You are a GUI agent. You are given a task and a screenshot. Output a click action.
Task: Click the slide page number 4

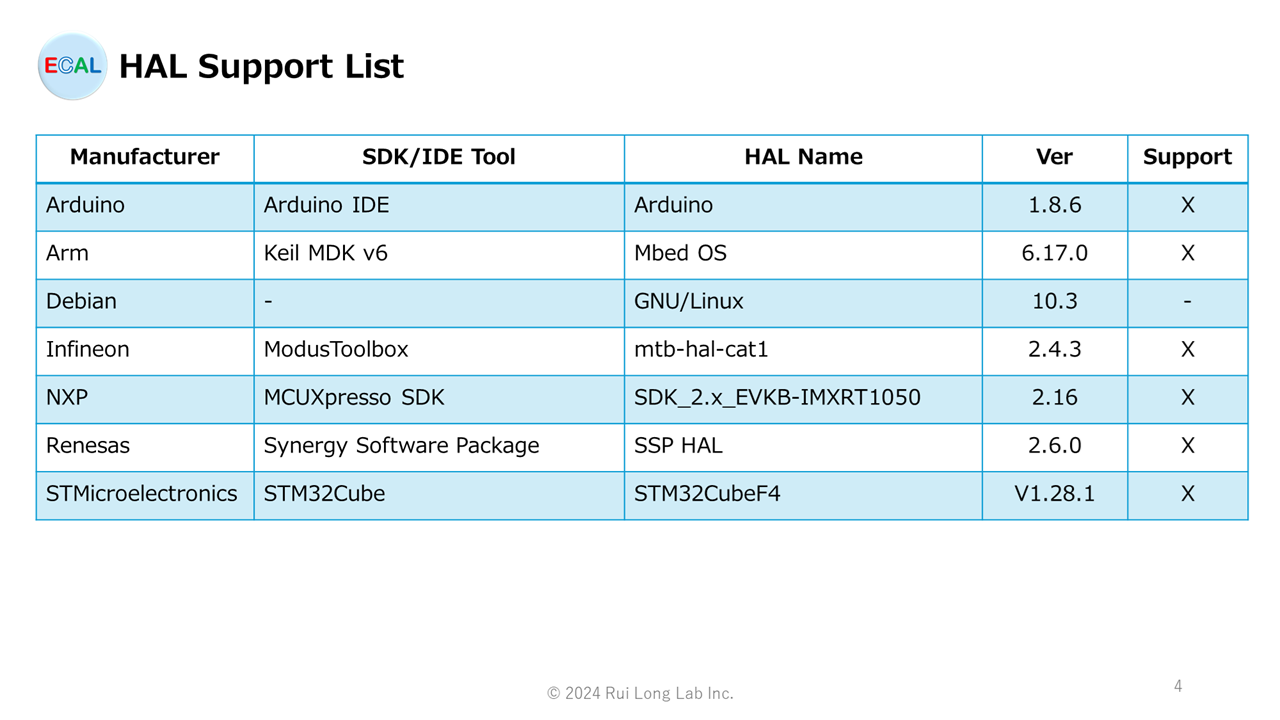[x=1178, y=686]
